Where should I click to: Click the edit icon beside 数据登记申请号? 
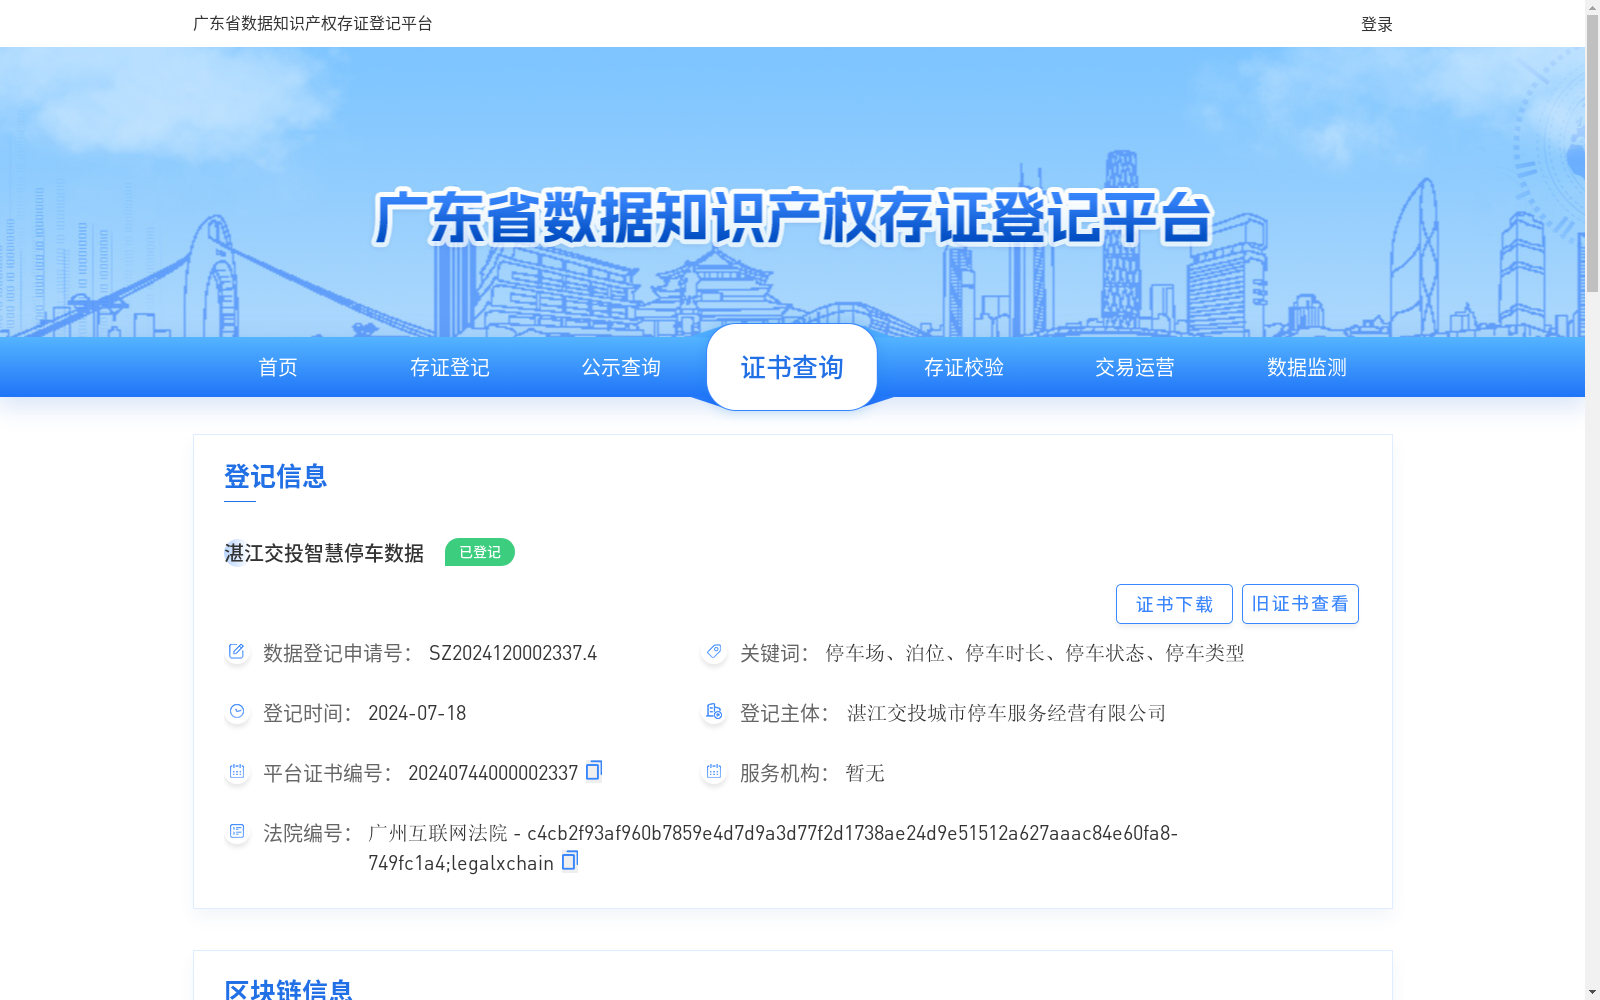click(x=237, y=652)
